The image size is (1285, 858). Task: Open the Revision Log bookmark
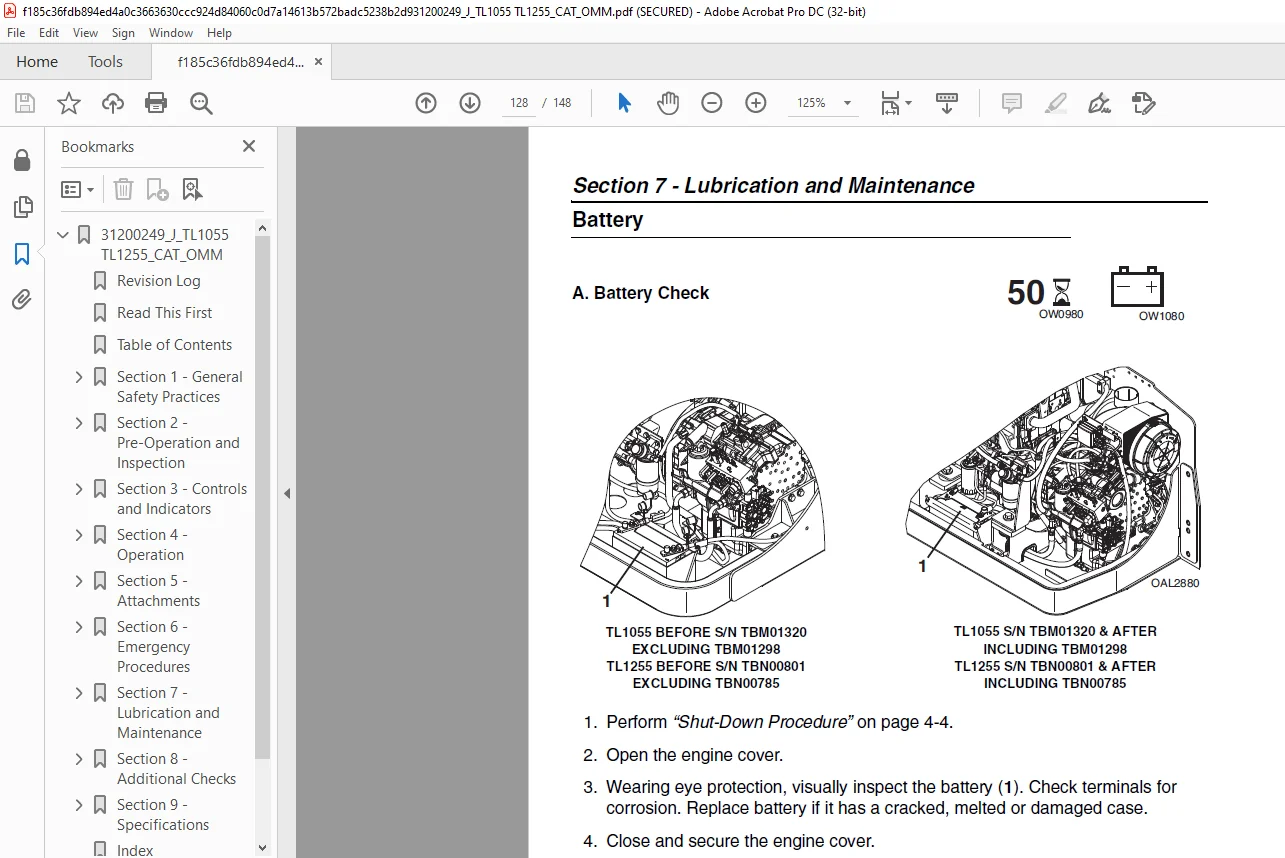pyautogui.click(x=158, y=281)
